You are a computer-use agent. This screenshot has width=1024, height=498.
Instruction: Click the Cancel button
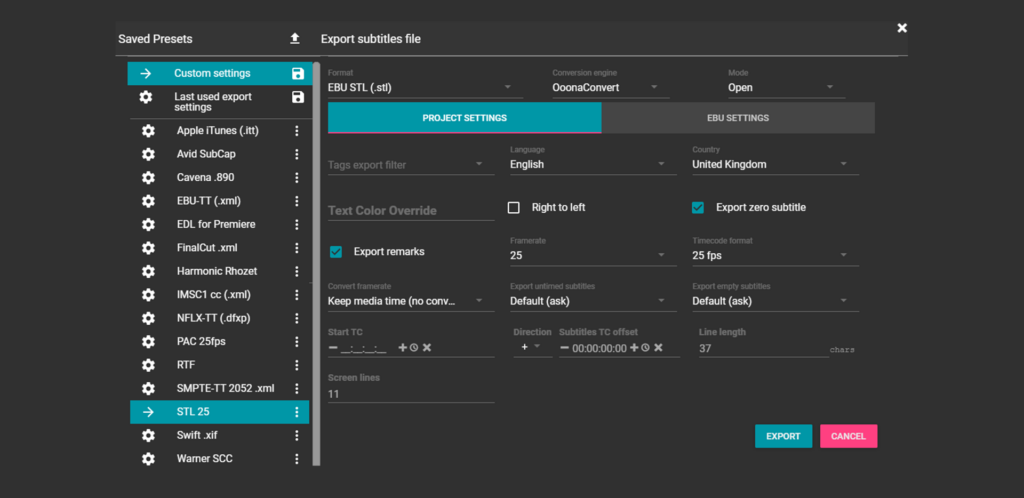click(x=848, y=436)
